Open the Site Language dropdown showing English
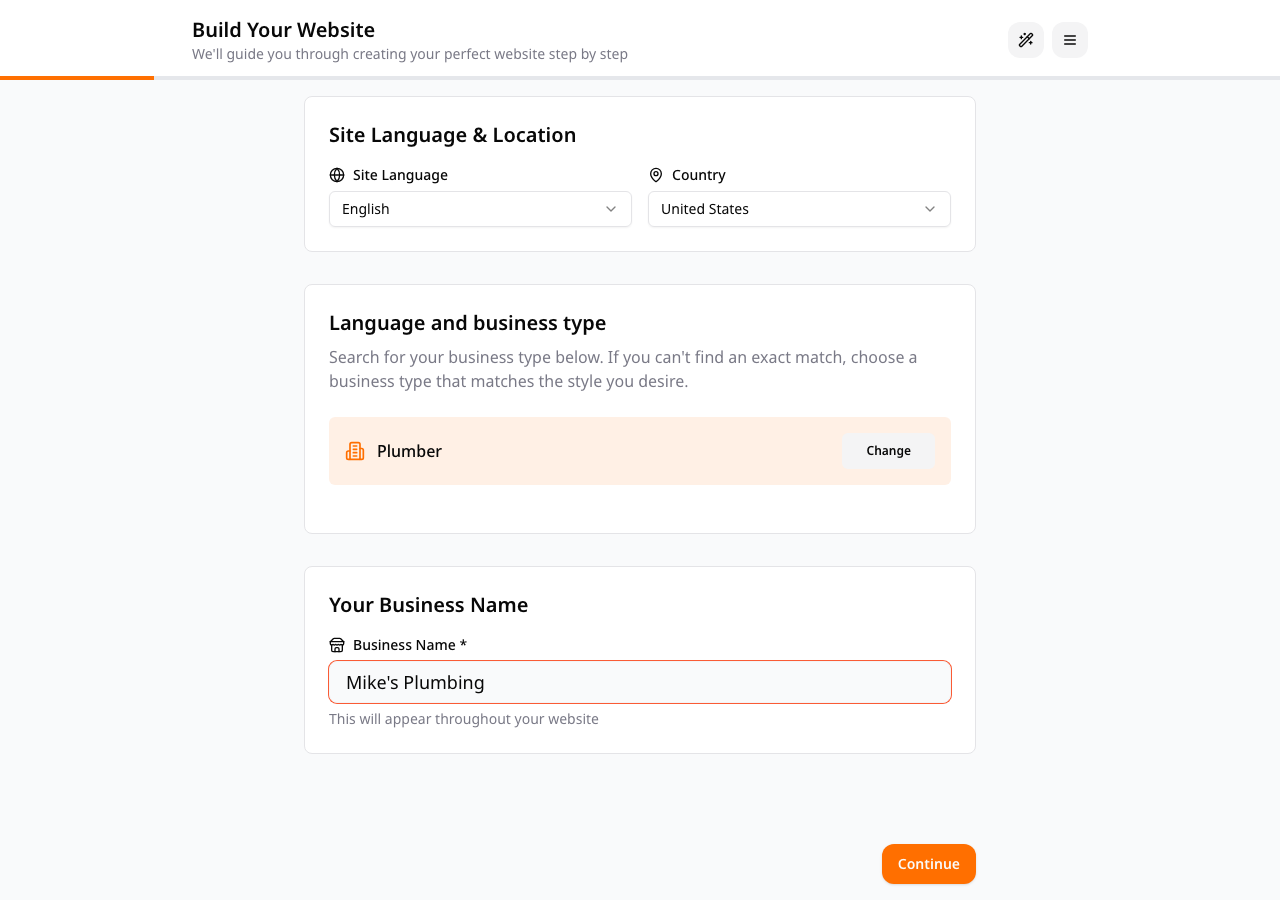Viewport: 1280px width, 900px height. [480, 209]
